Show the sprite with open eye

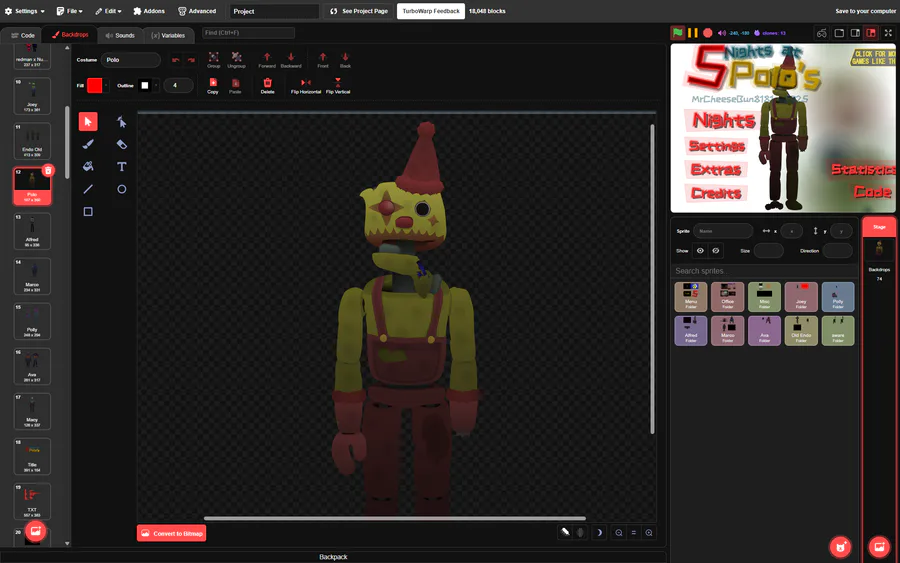pos(700,251)
